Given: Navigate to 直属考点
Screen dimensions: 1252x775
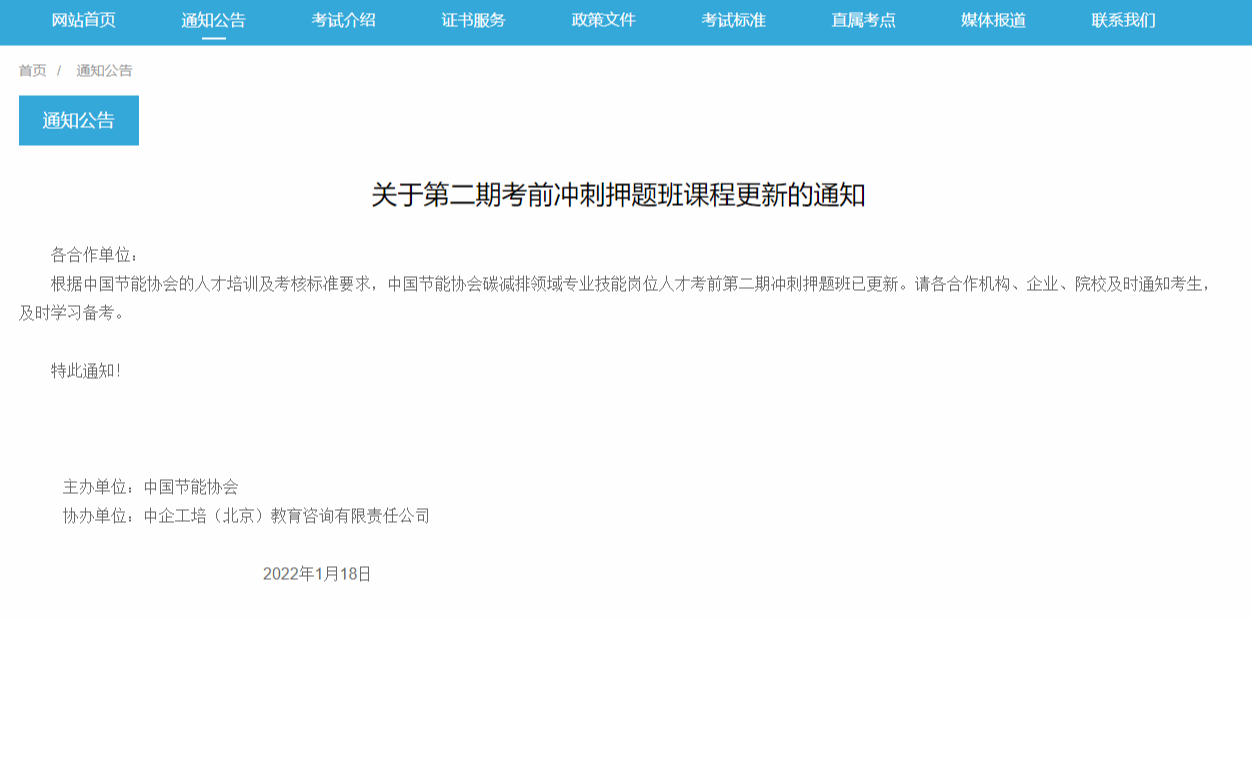Looking at the screenshot, I should [x=864, y=20].
